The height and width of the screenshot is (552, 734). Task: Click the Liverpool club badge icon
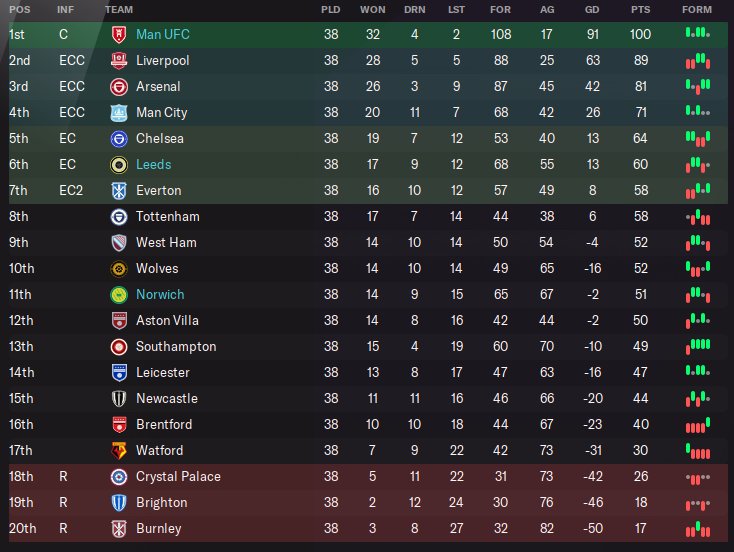coord(118,61)
